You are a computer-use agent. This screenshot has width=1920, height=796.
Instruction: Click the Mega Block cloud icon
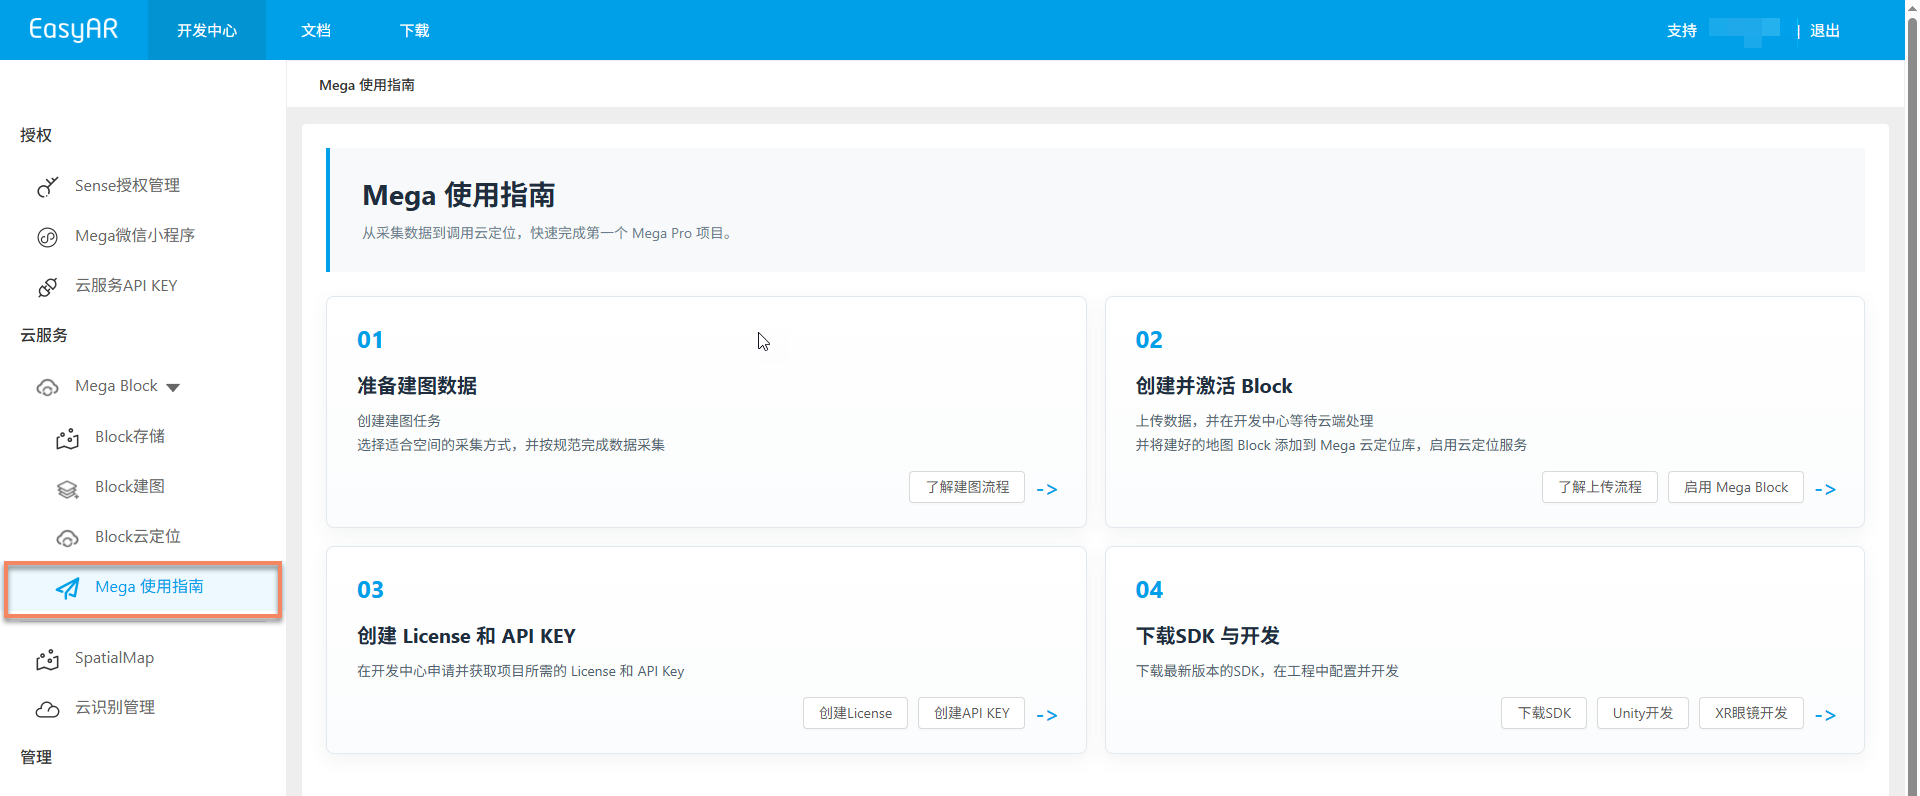point(48,387)
